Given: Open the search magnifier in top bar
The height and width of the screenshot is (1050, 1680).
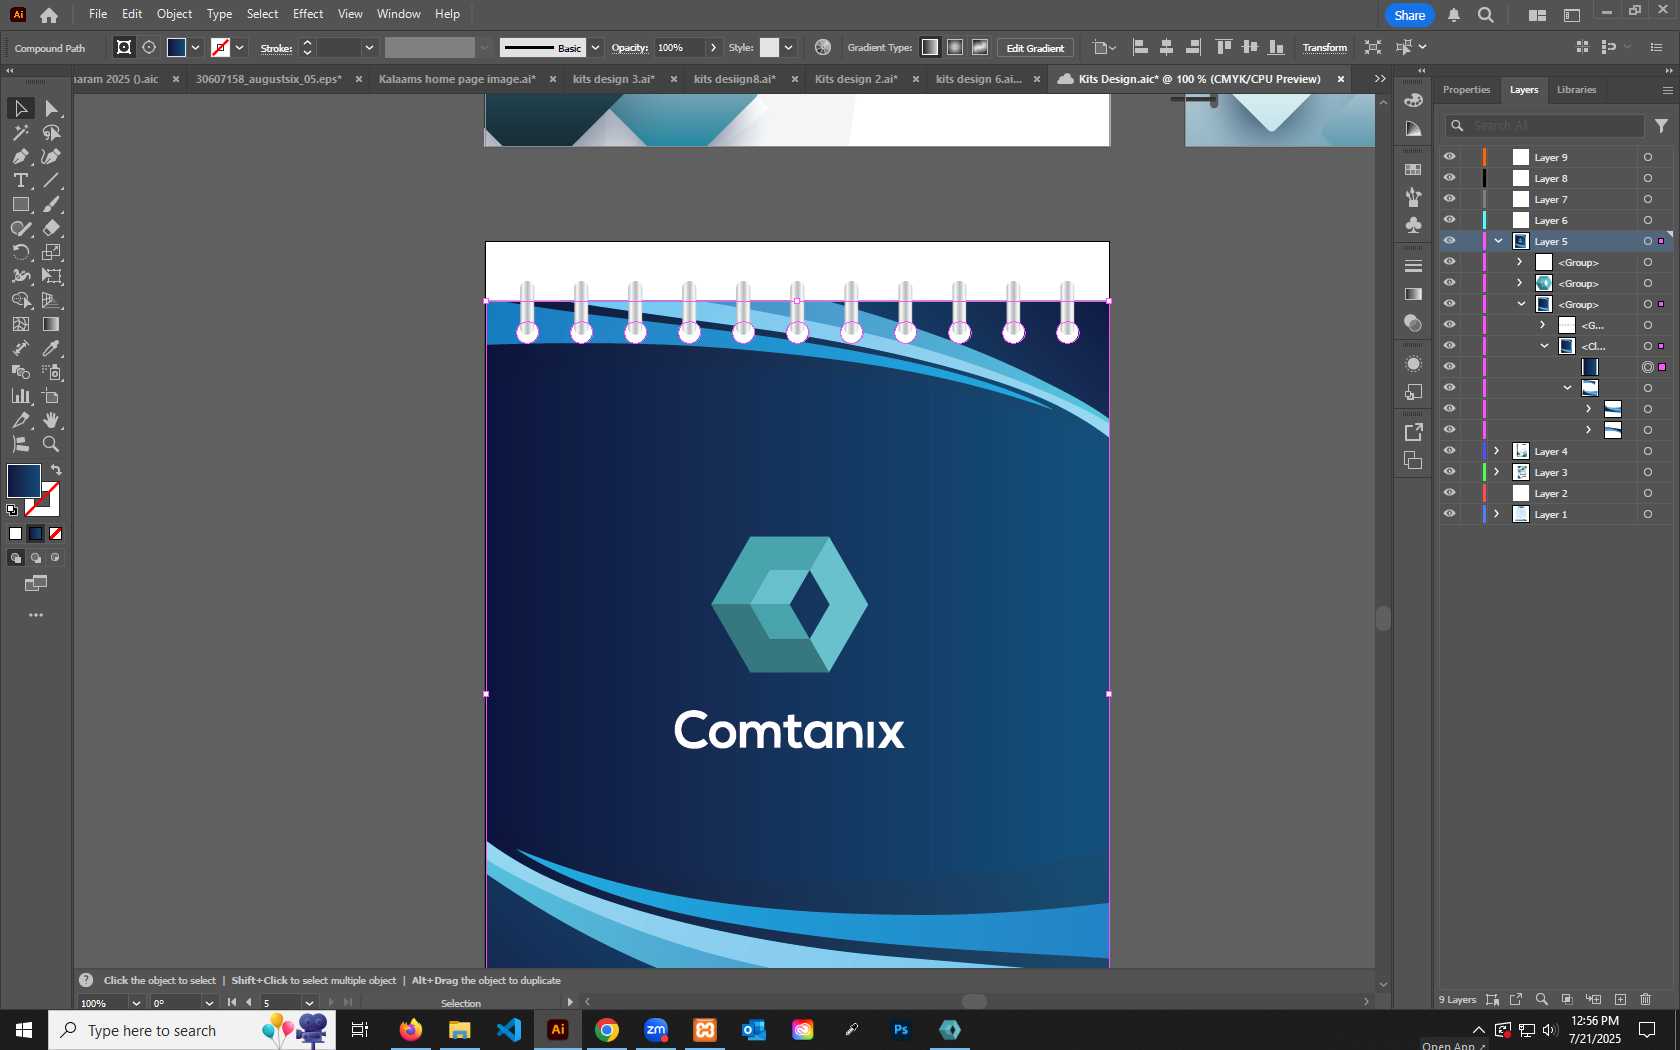Looking at the screenshot, I should point(1486,15).
